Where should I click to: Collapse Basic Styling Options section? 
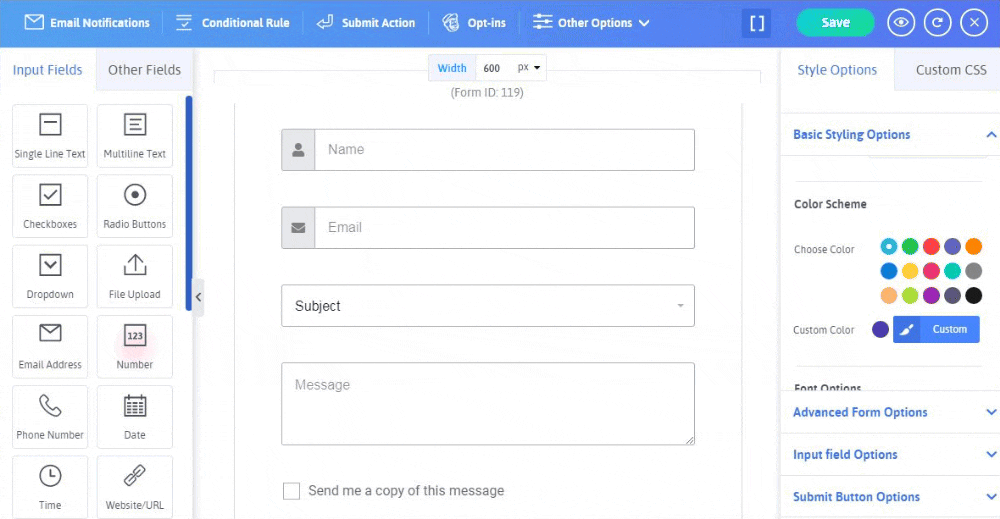pyautogui.click(x=890, y=135)
